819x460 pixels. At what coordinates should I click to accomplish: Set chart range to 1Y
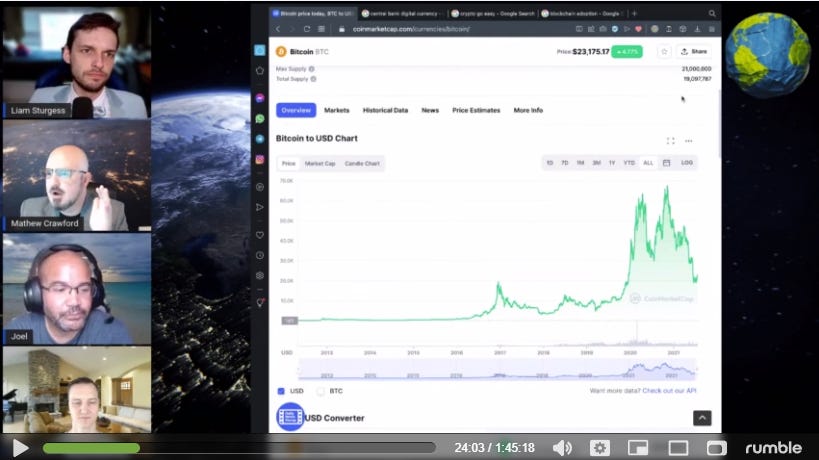[612, 163]
